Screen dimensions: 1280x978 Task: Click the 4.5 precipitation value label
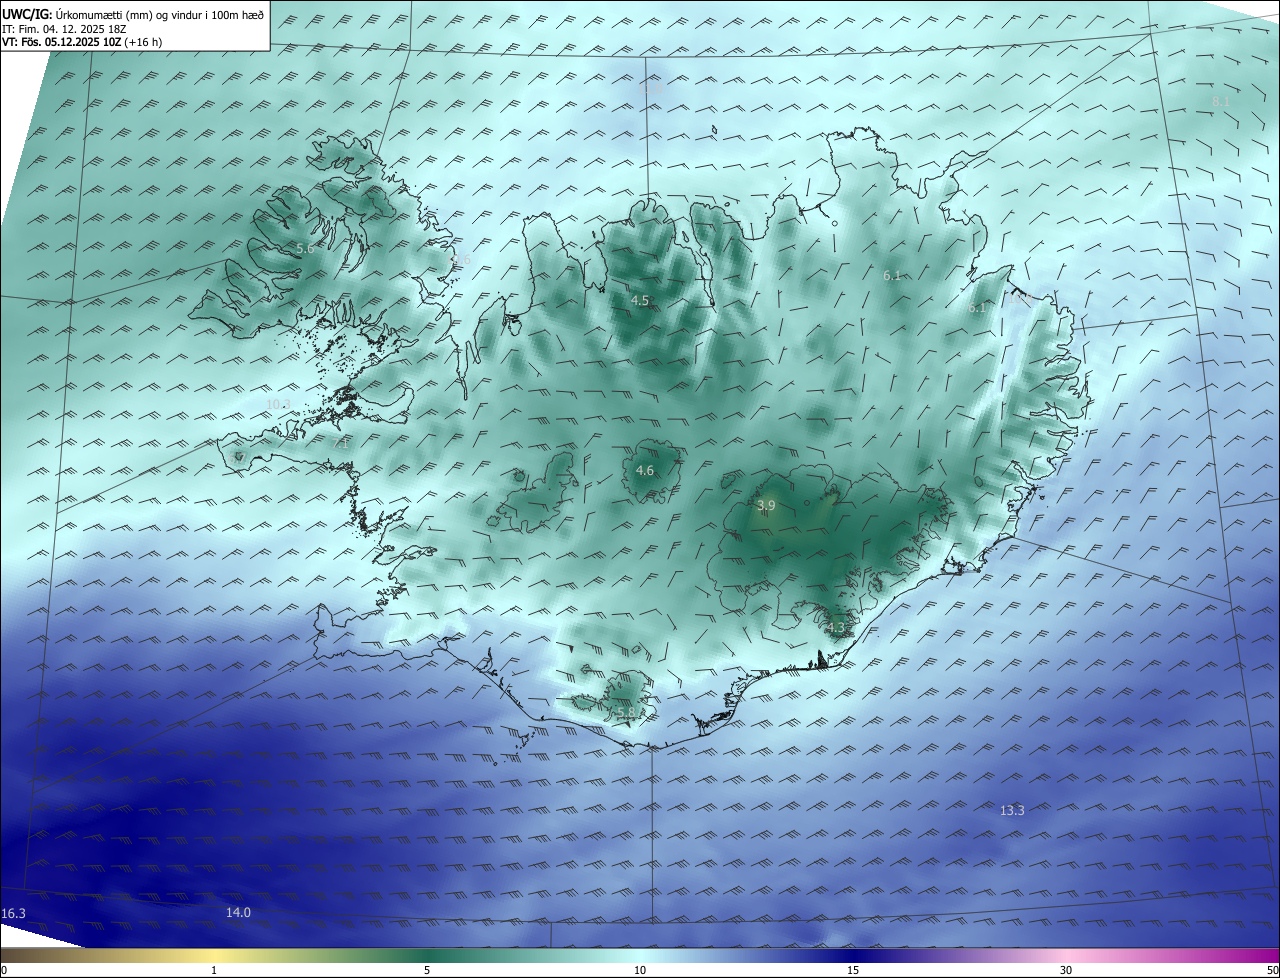[x=640, y=300]
